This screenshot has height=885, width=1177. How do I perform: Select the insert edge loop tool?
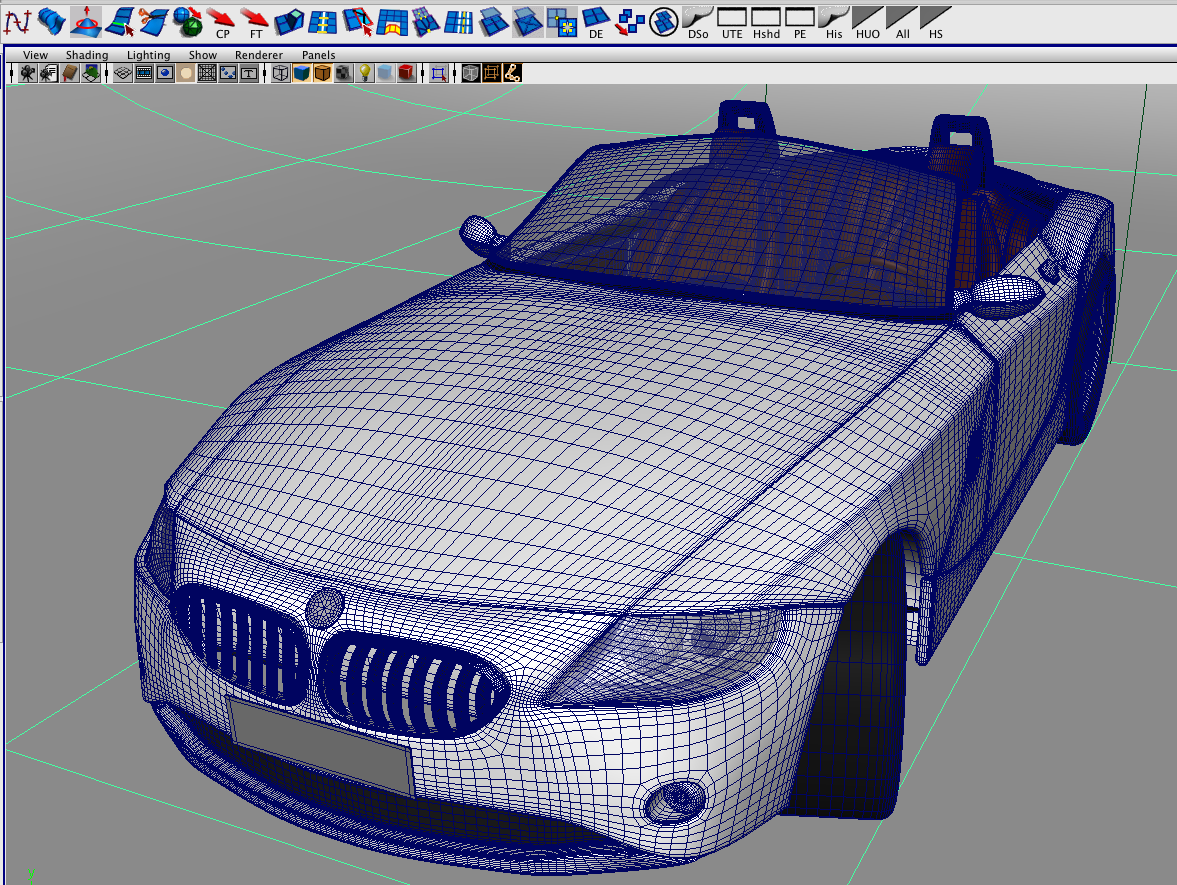click(323, 21)
